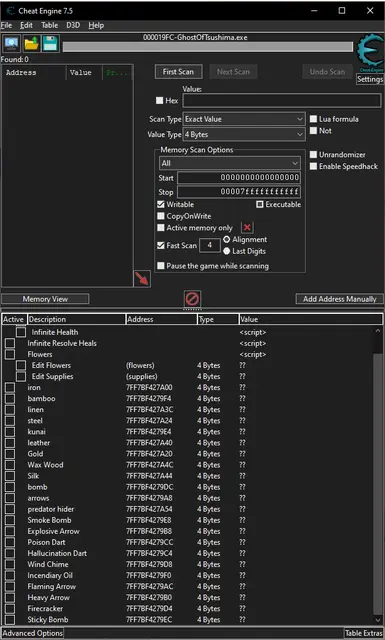Click Add Address Manually

pyautogui.click(x=339, y=299)
